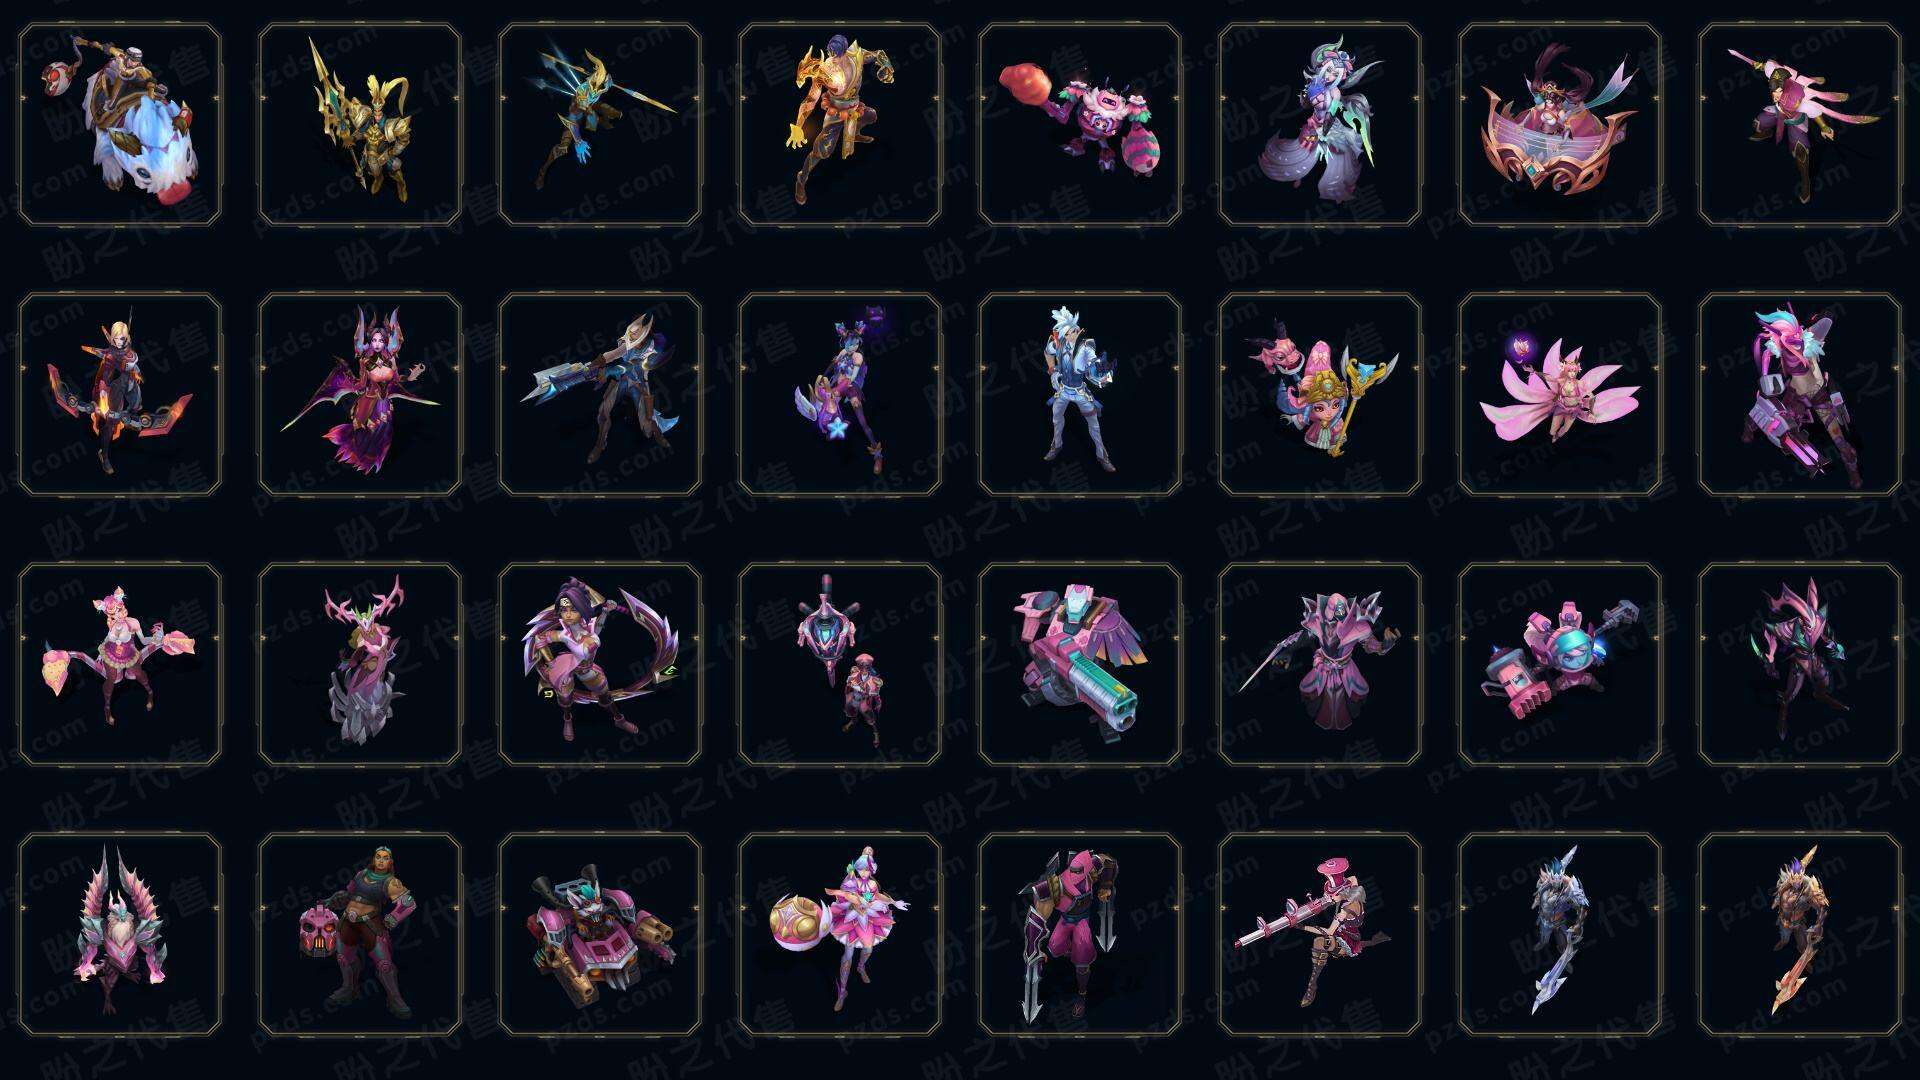Screen dimensions: 1920x1080
Task: Select the pink ninja with dual blades
Action: tap(1080, 934)
